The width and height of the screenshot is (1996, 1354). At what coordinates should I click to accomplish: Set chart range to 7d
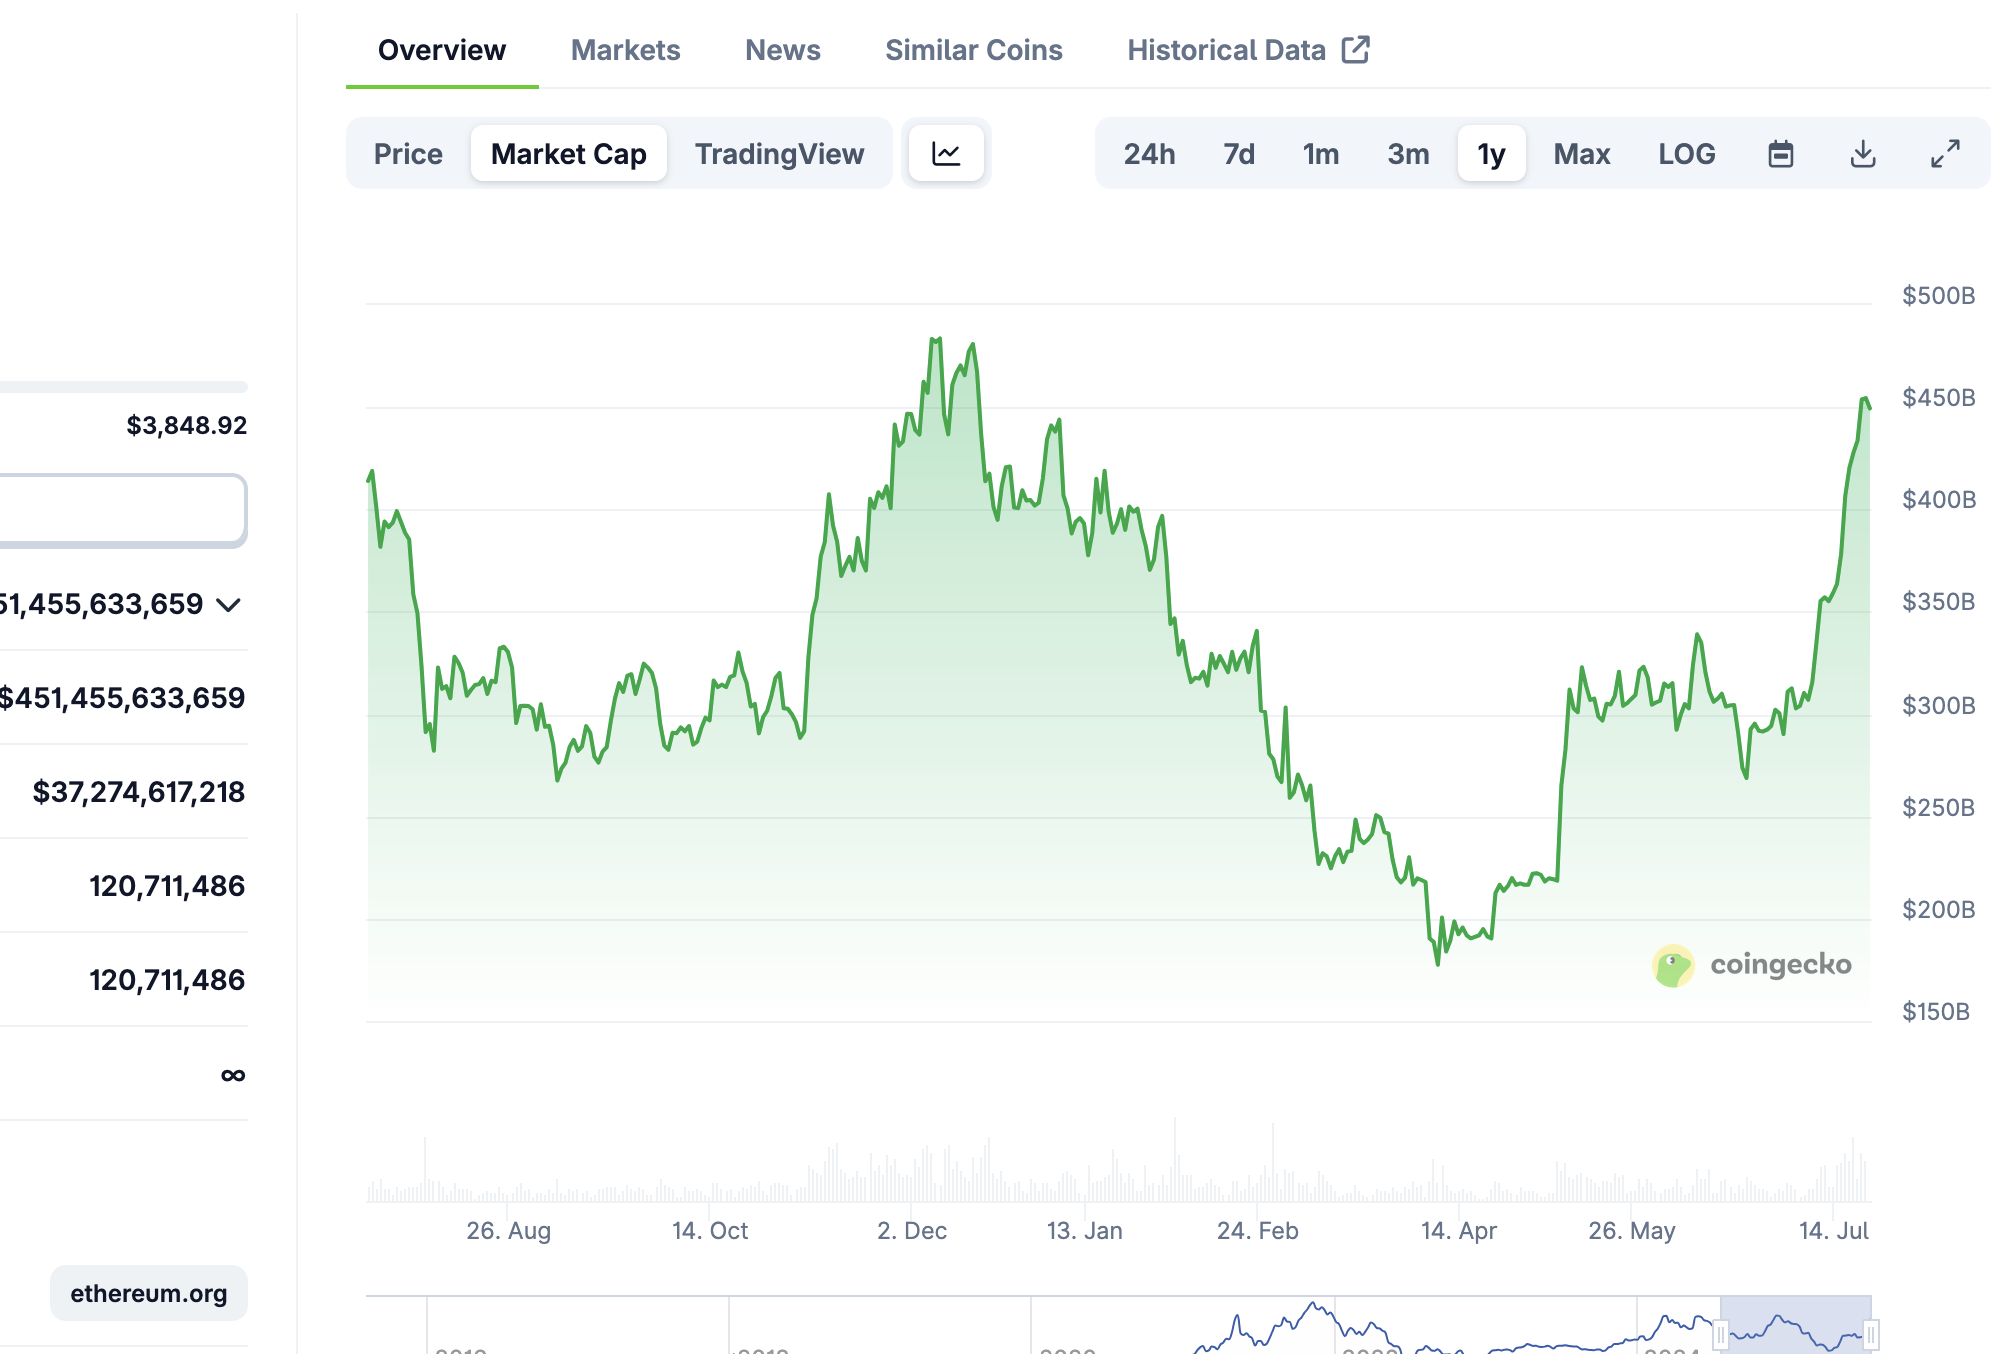click(x=1239, y=153)
